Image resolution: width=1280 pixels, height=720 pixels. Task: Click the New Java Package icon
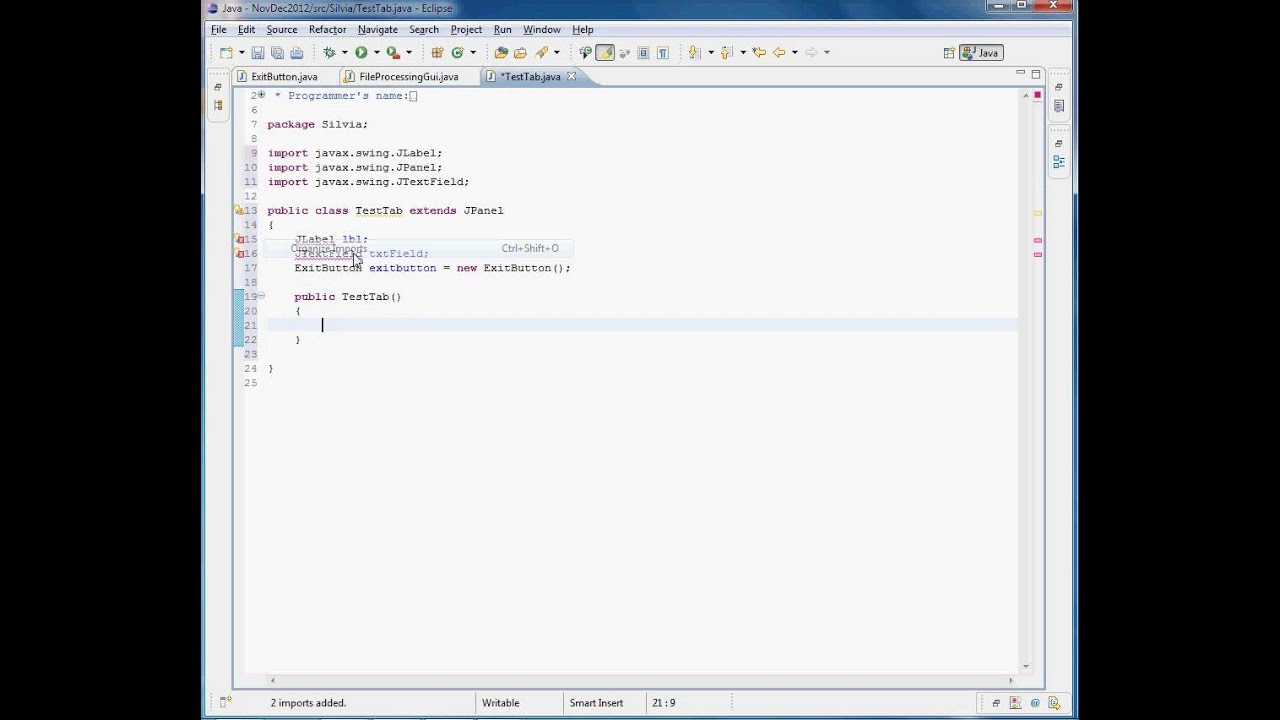437,52
